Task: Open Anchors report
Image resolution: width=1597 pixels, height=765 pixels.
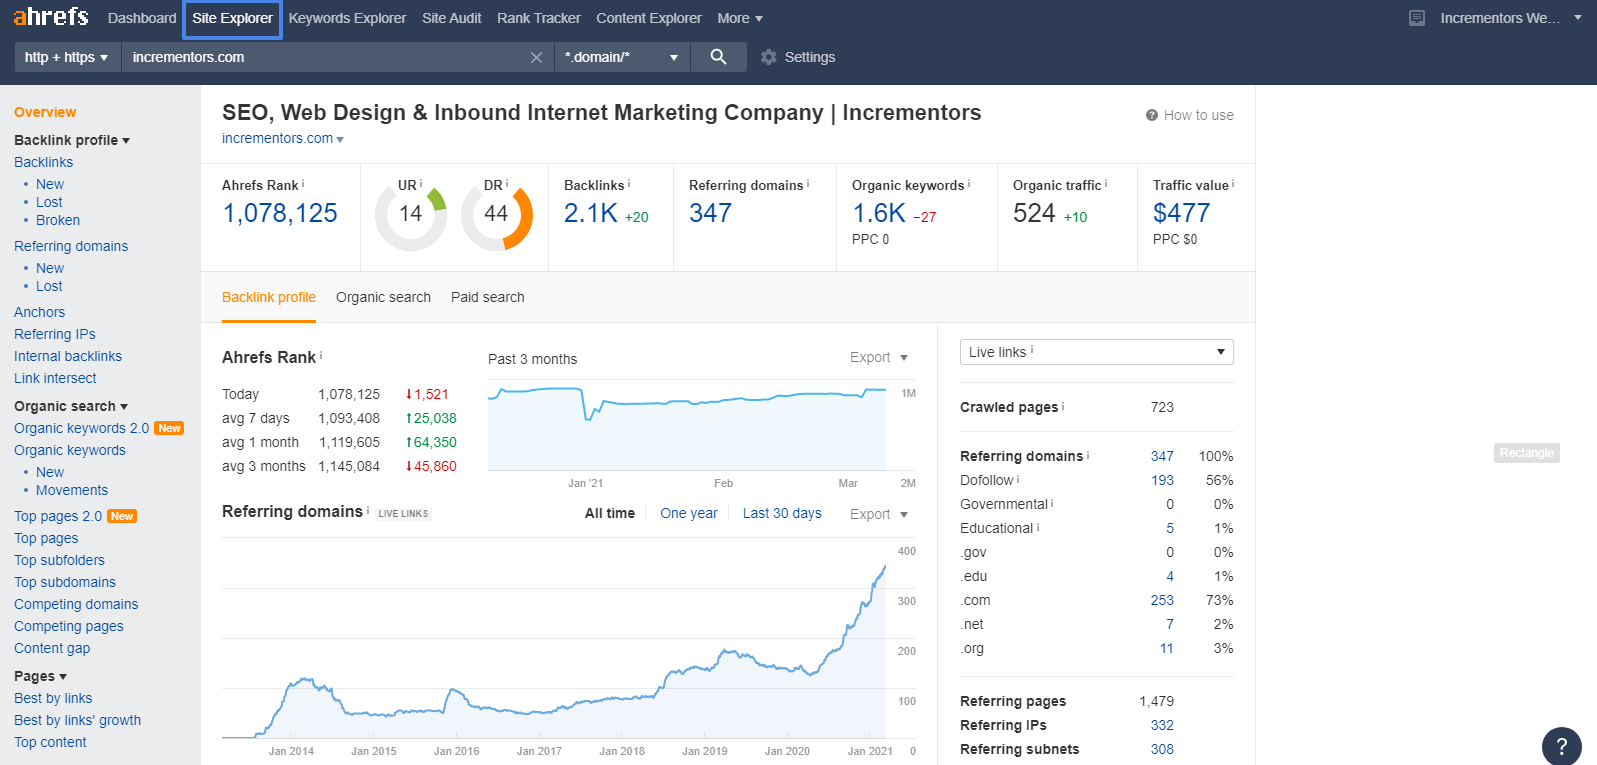Action: coord(39,312)
